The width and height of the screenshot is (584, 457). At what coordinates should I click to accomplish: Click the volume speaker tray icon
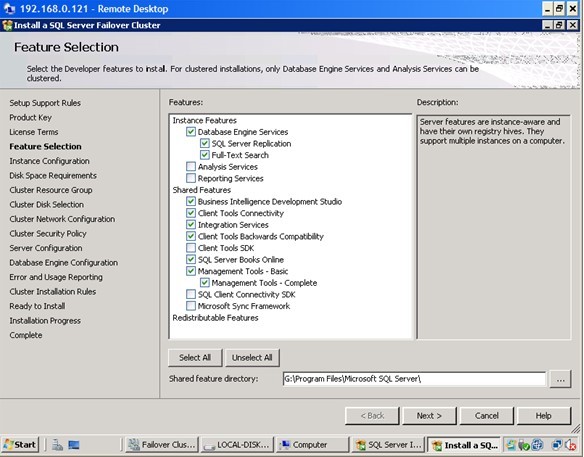pos(570,445)
